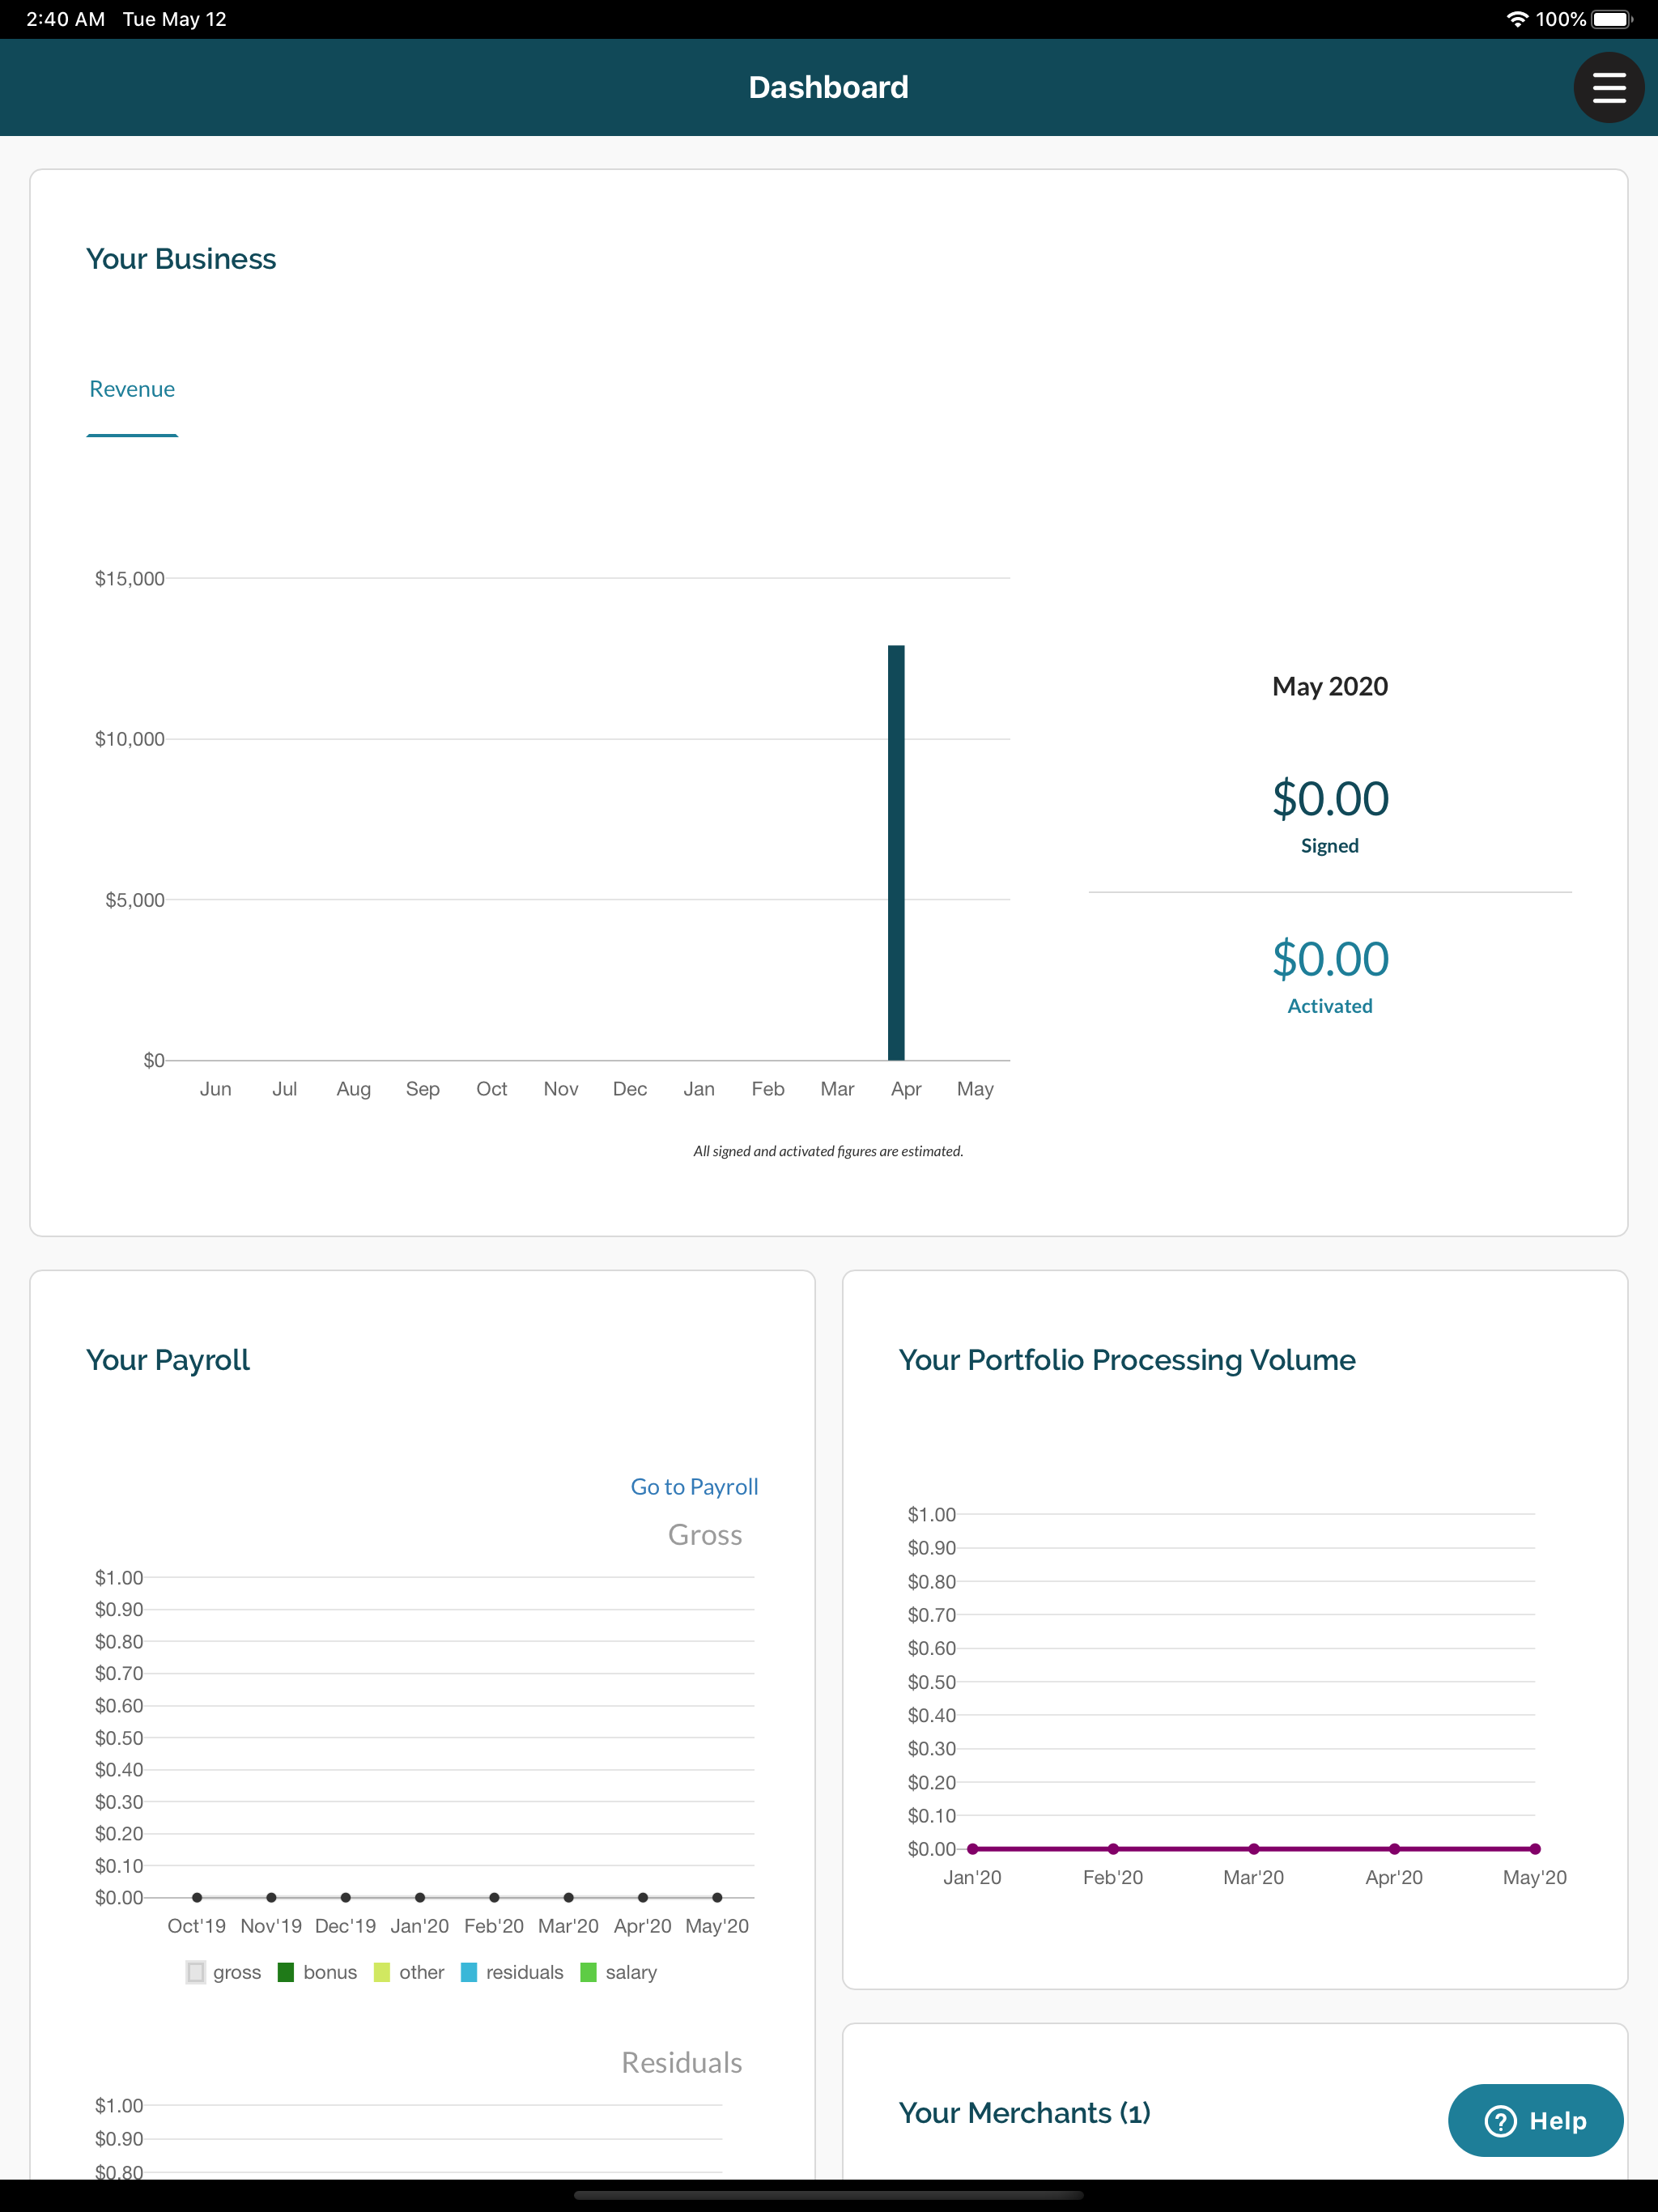This screenshot has width=1658, height=2212.
Task: Click the Mar'20 portfolio volume point
Action: [1254, 1849]
